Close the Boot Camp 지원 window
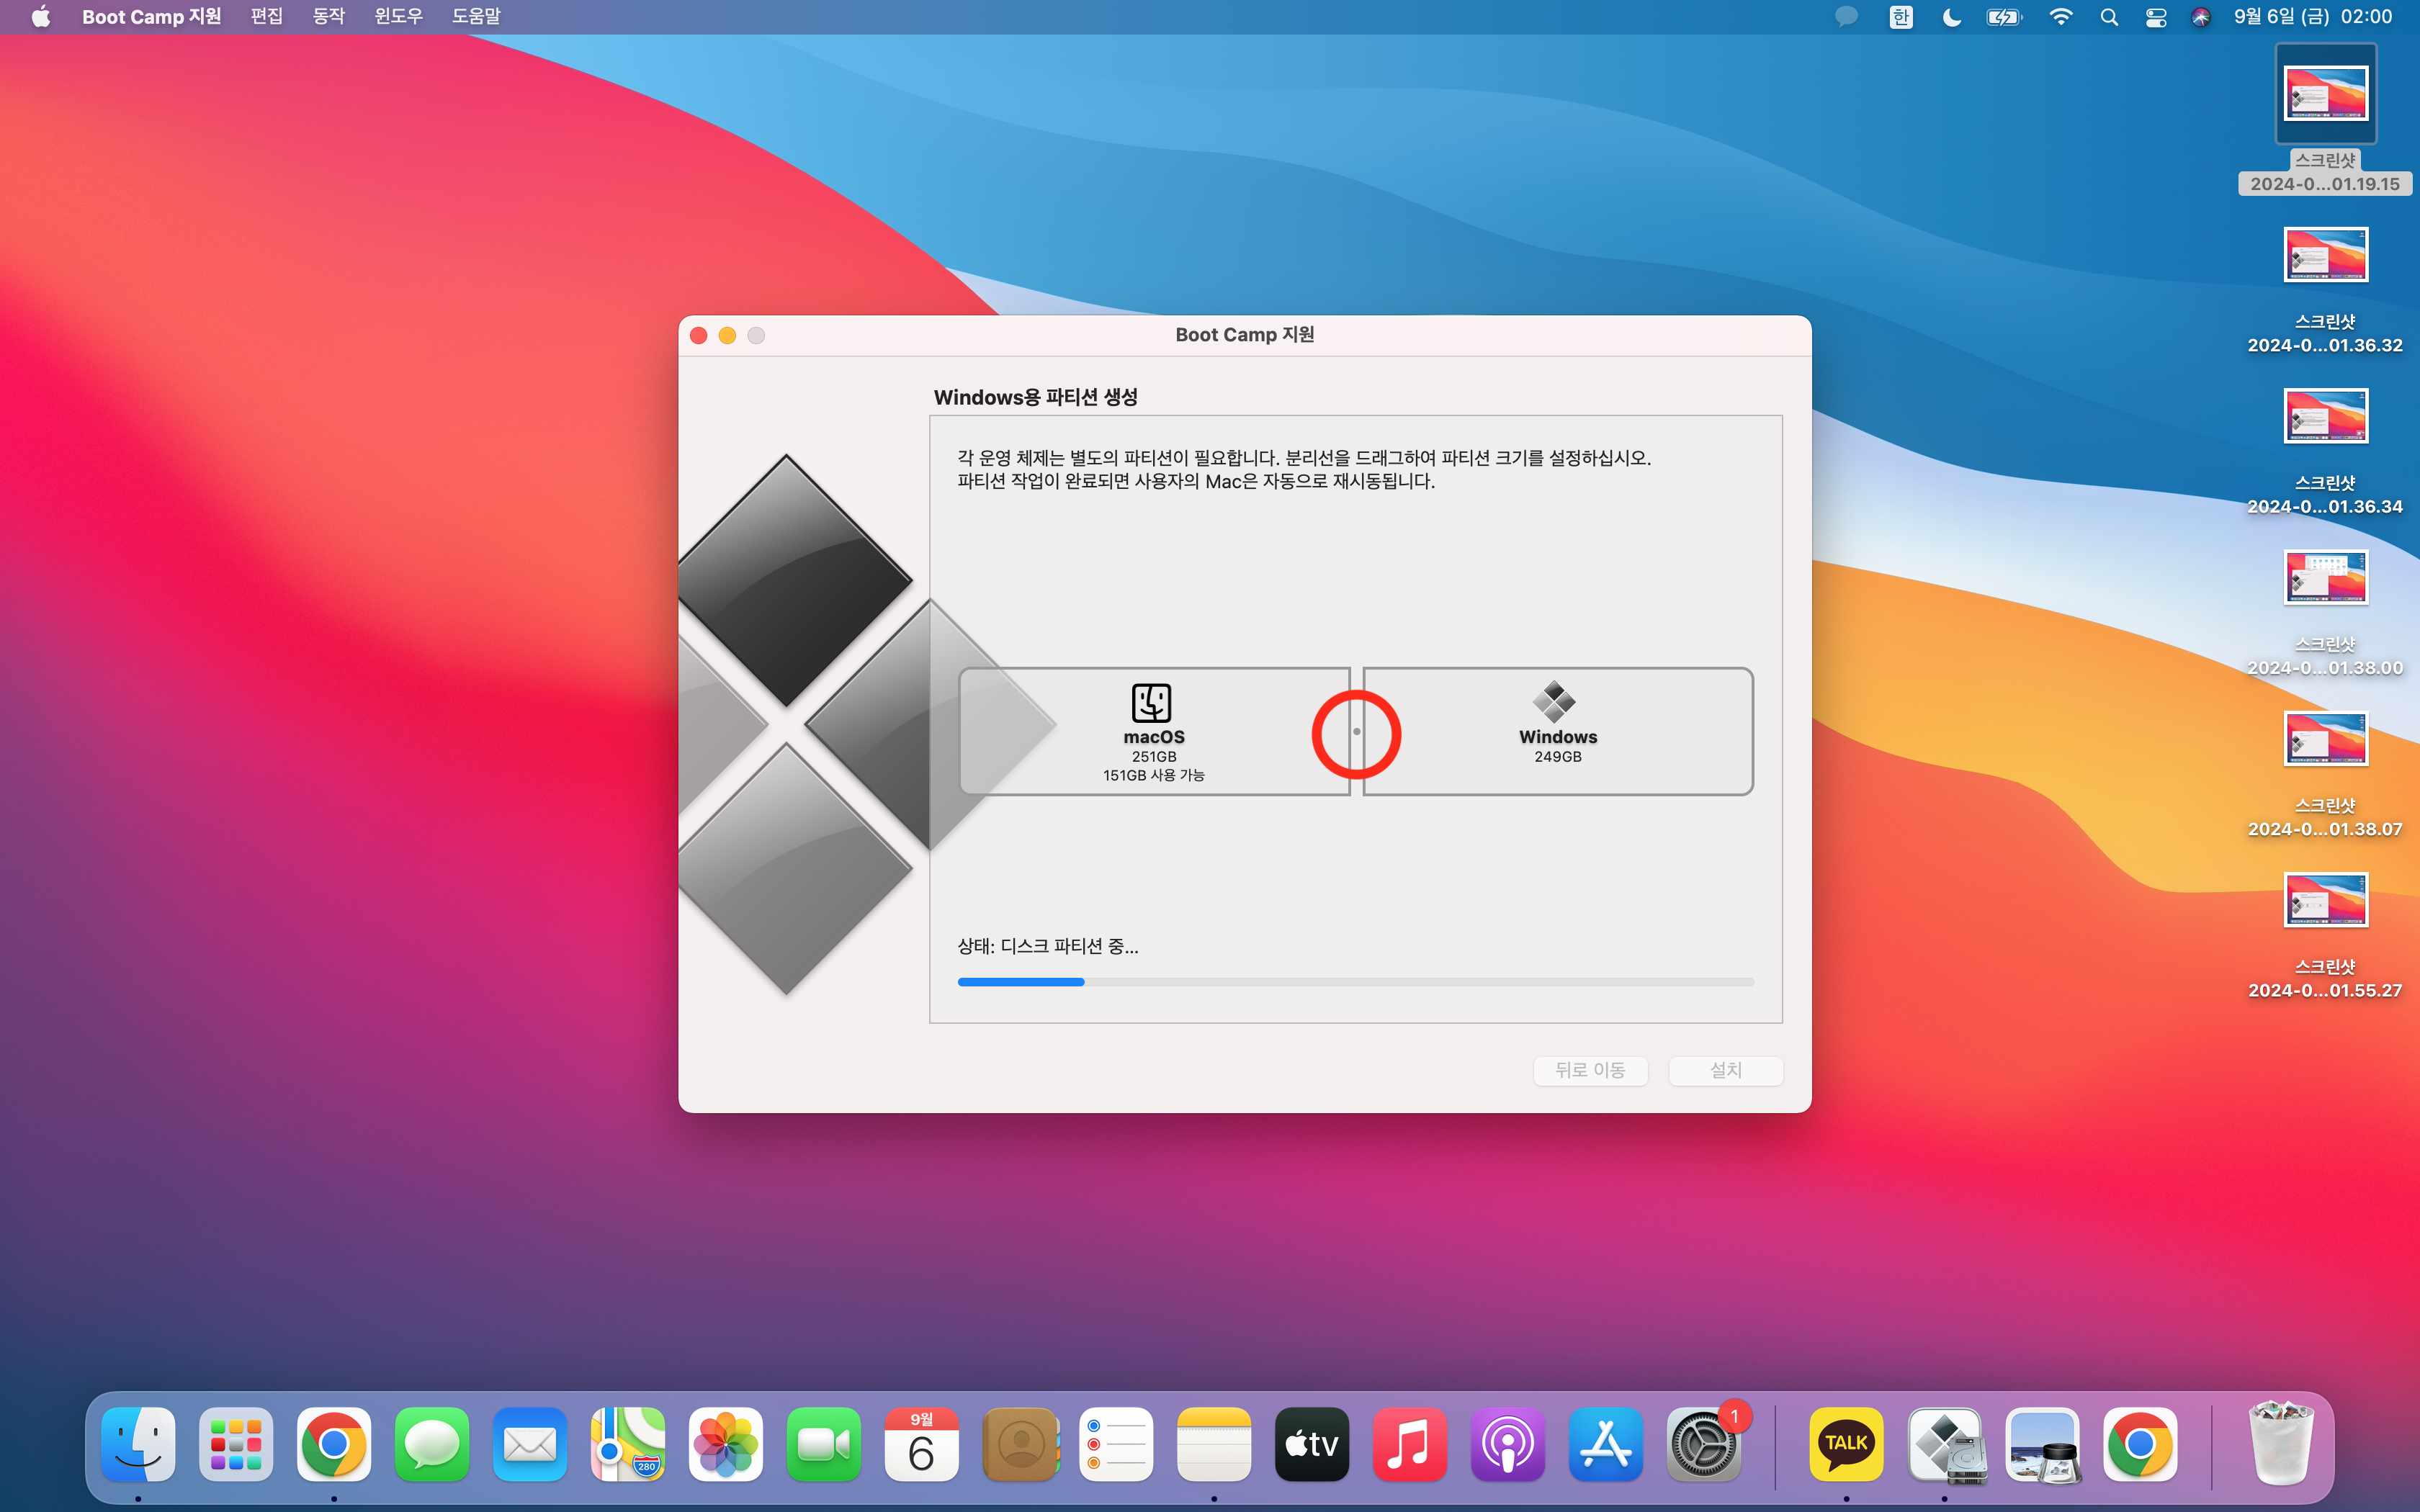 [x=699, y=336]
